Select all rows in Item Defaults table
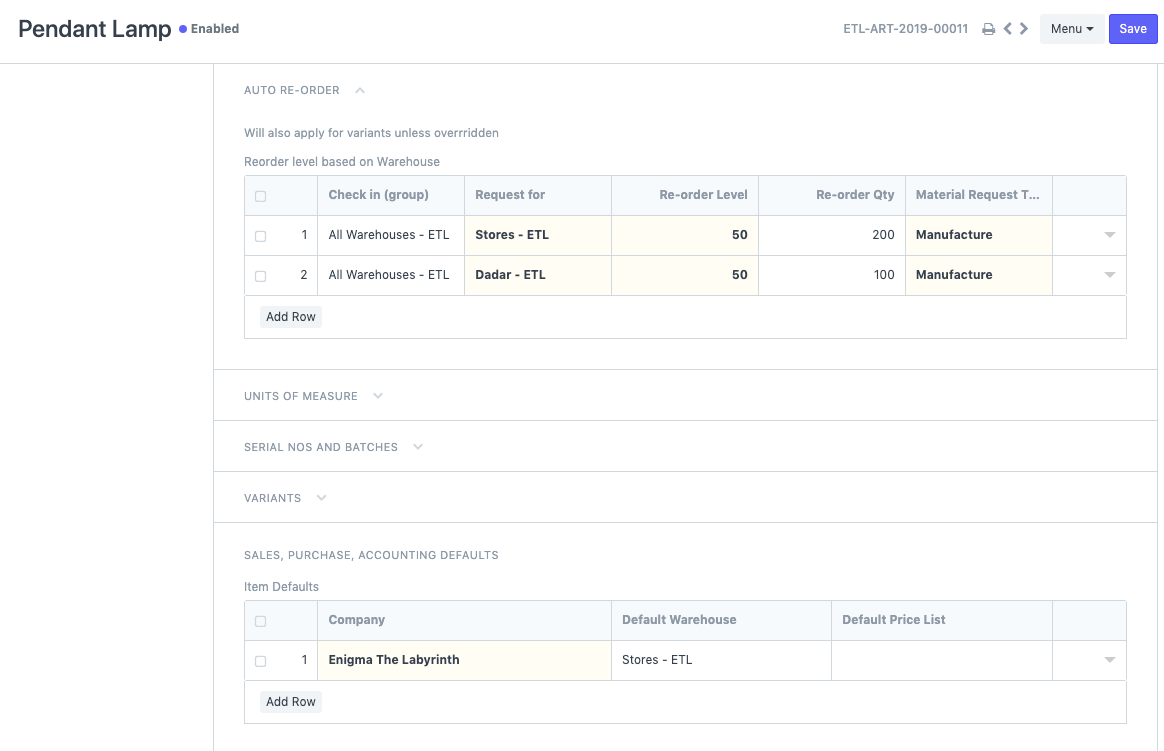 point(261,621)
